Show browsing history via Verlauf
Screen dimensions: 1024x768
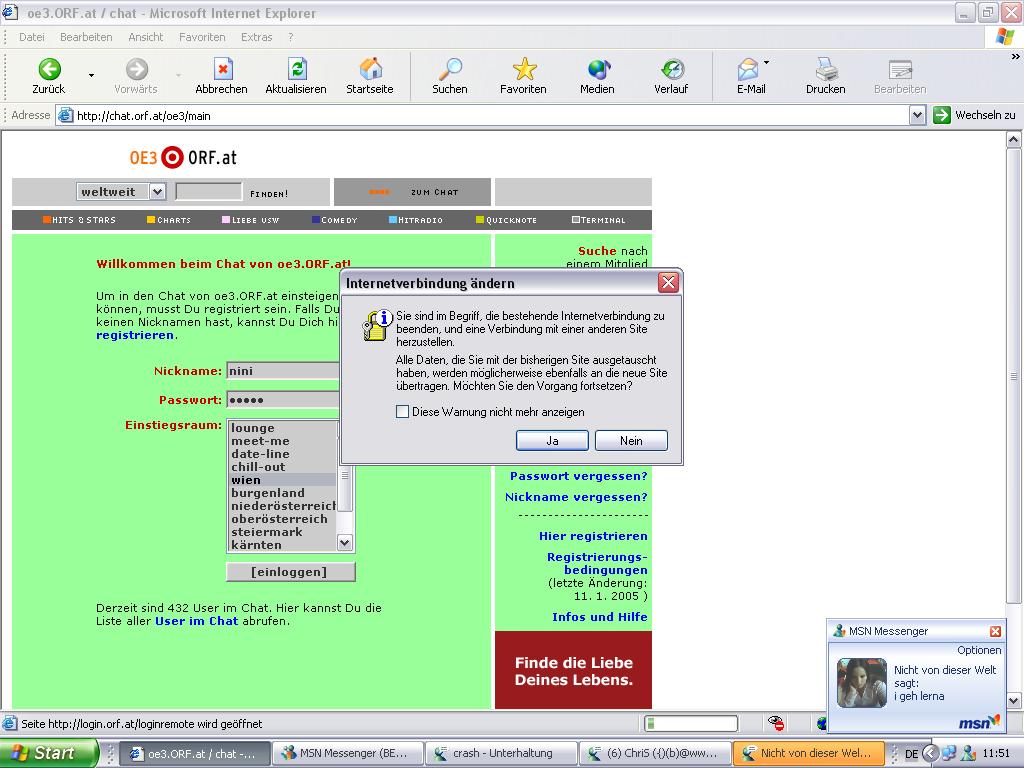[x=671, y=76]
